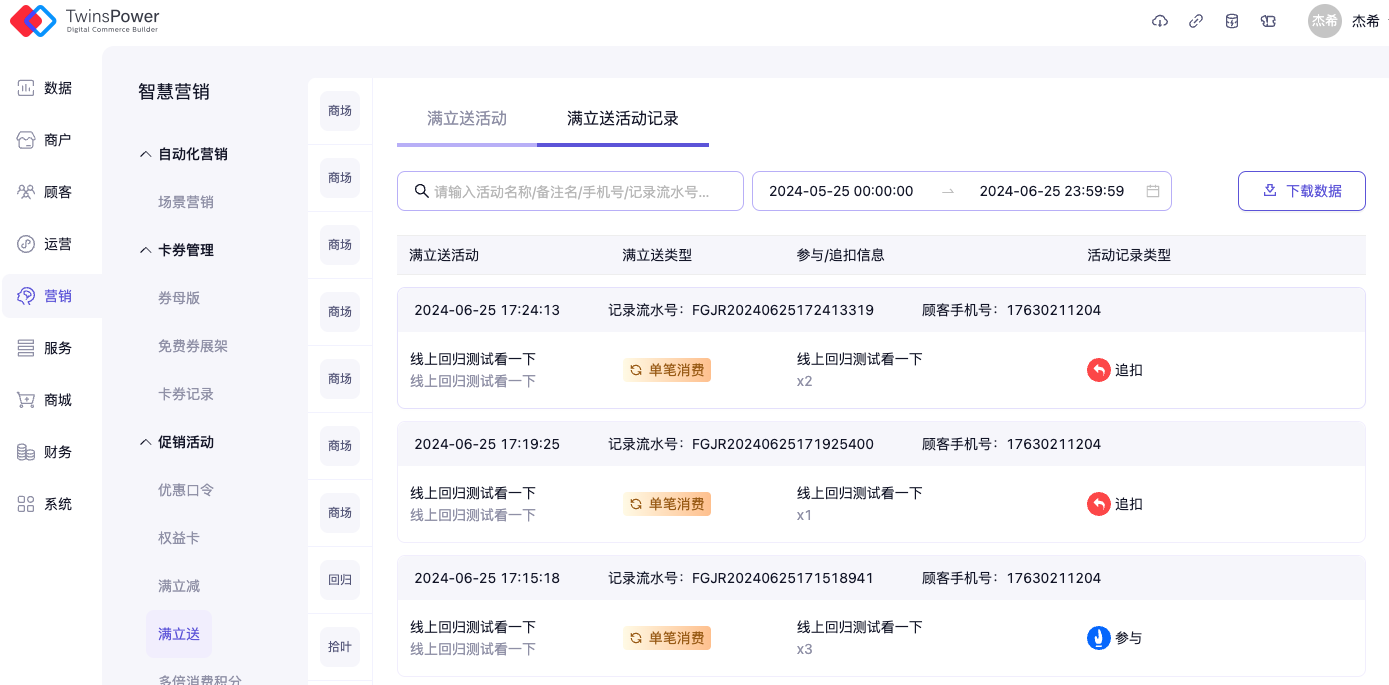Switch to the 满立送活动 tab
The width and height of the screenshot is (1389, 685).
(467, 118)
